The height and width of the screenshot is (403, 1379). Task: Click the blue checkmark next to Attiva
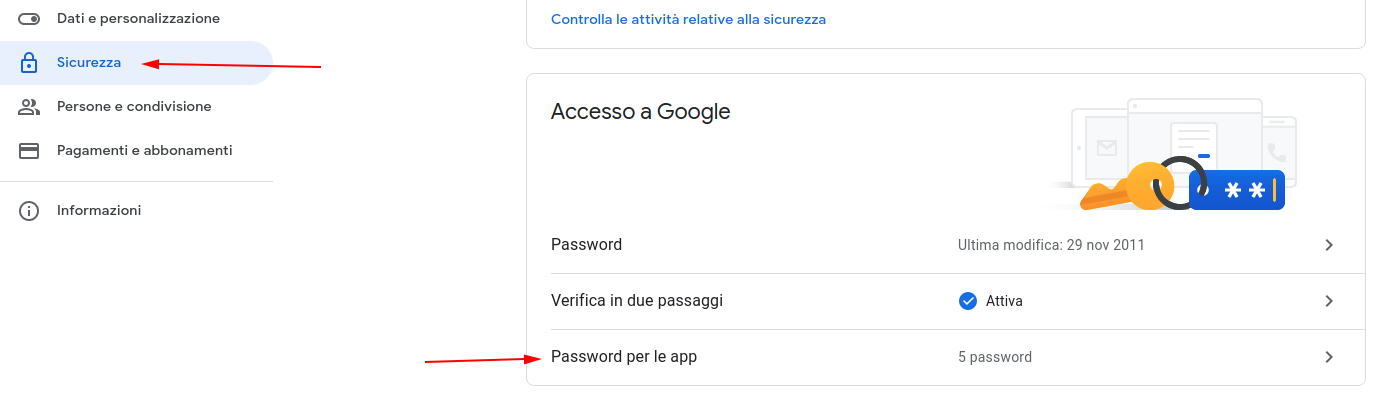point(967,301)
